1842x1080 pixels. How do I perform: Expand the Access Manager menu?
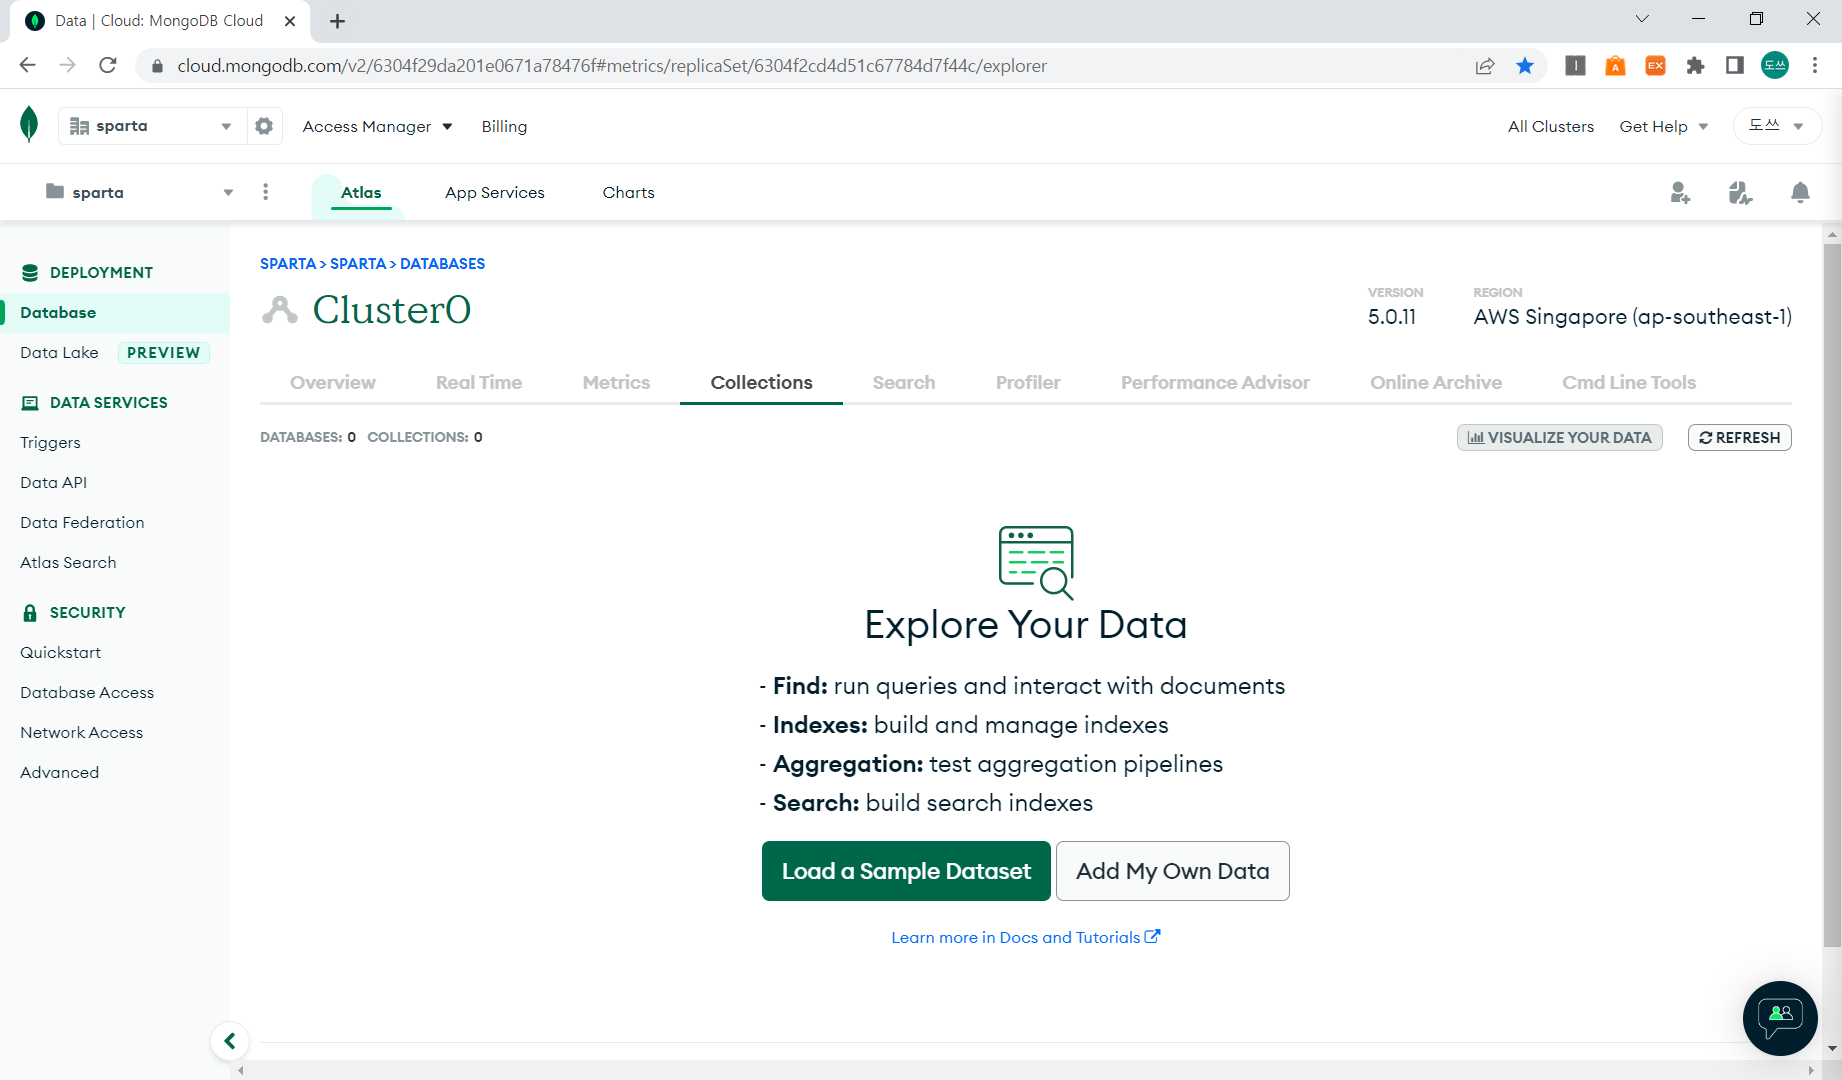377,126
